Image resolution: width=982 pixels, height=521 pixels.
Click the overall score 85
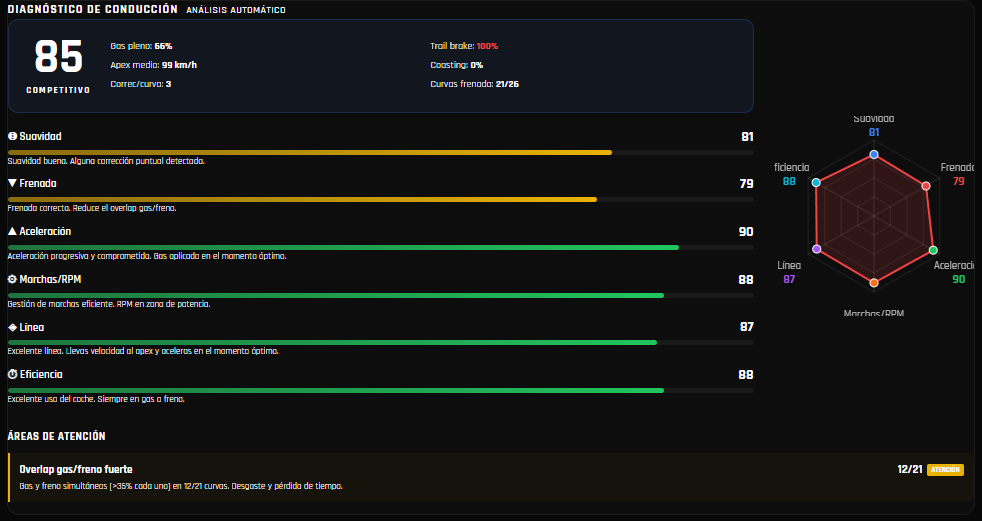pos(58,57)
